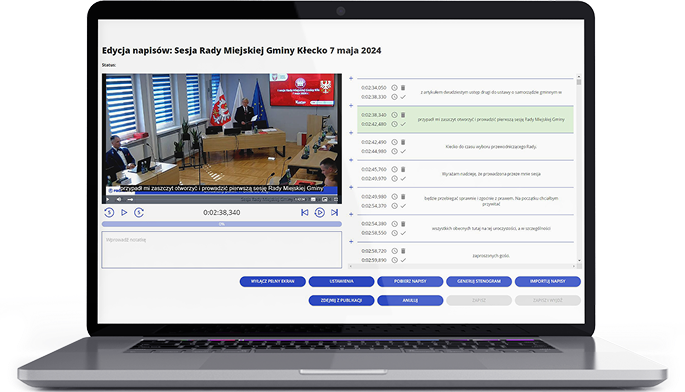
Task: Click the GENERUJ STENOGRAM button
Action: pos(479,281)
